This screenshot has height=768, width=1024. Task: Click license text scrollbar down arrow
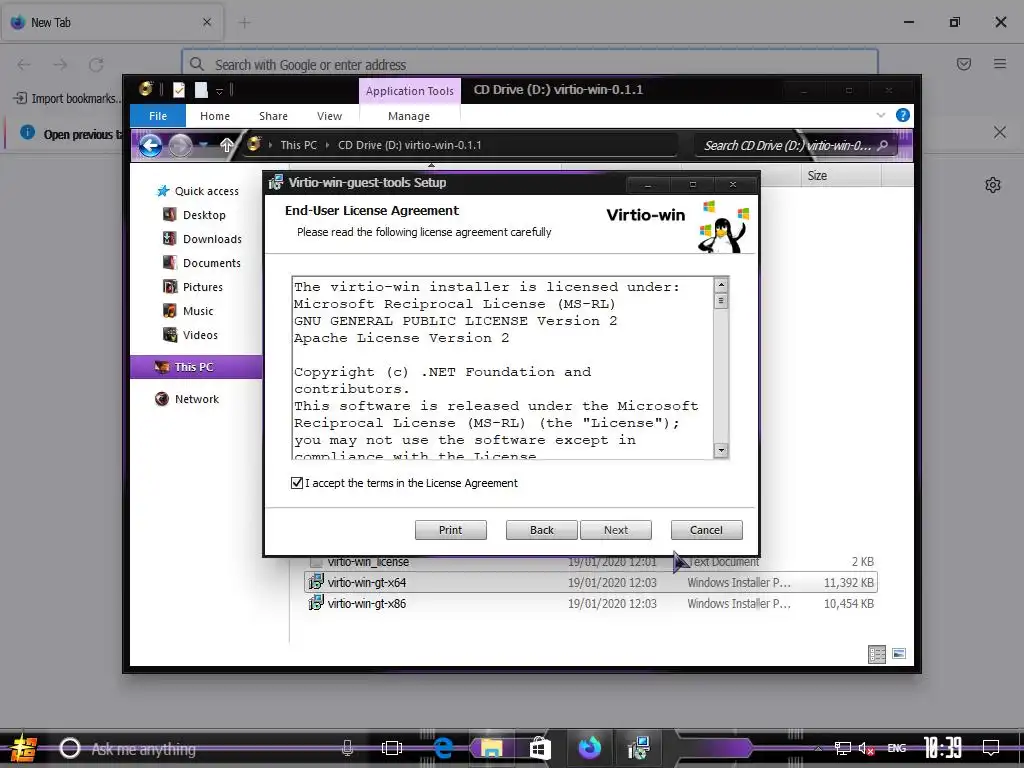pyautogui.click(x=721, y=450)
